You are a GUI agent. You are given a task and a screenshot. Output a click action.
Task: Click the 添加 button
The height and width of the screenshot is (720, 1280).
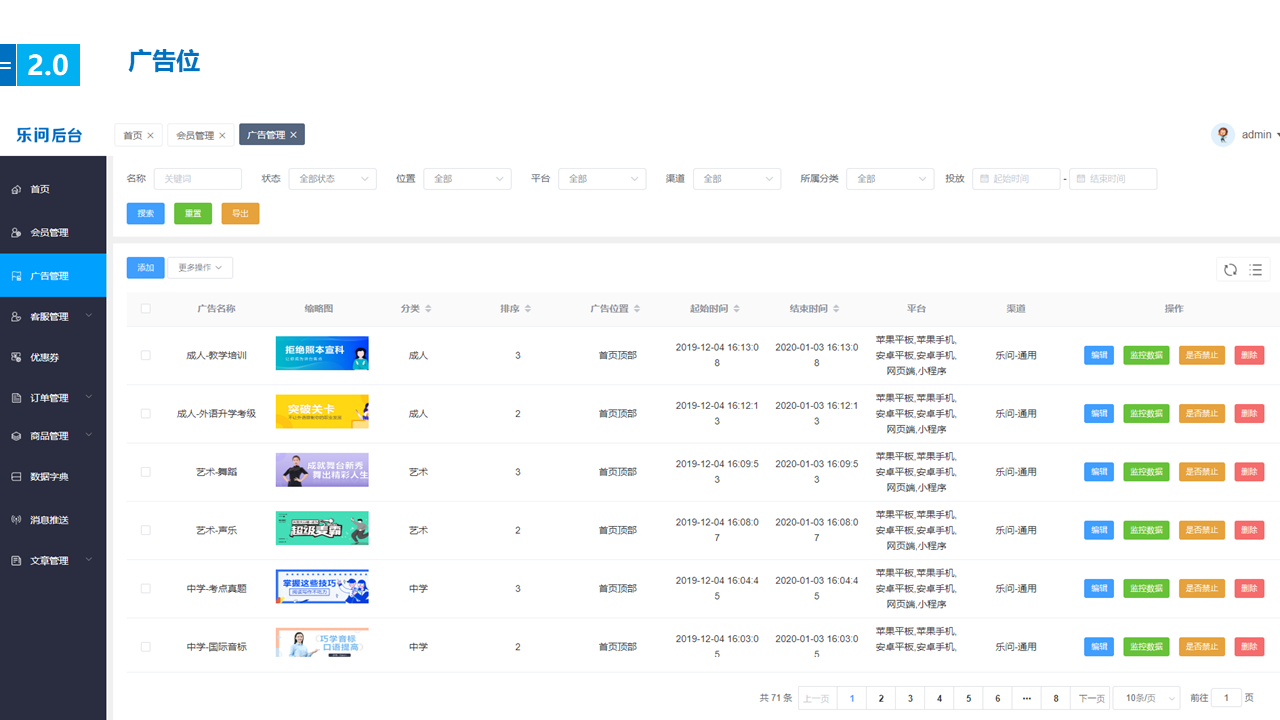(x=146, y=268)
